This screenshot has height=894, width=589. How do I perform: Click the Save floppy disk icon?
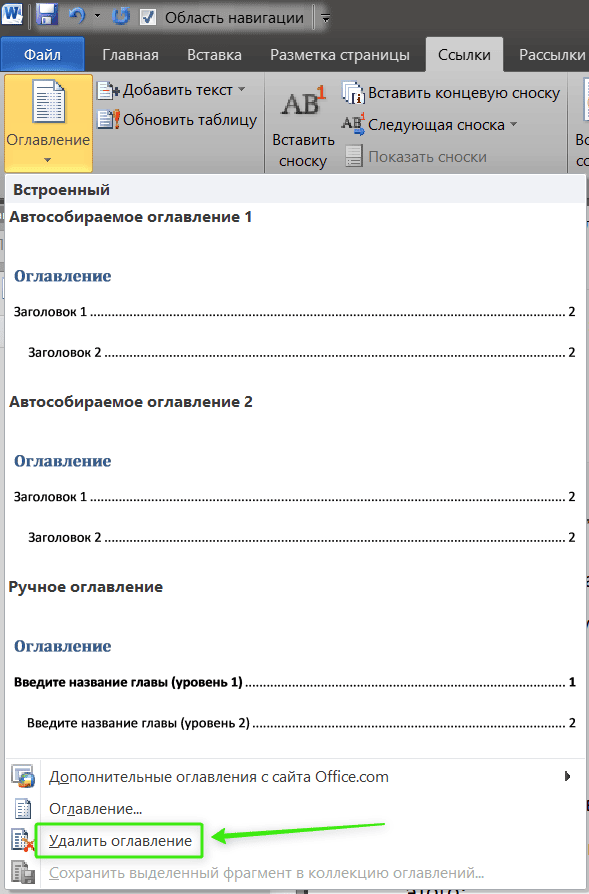47,14
